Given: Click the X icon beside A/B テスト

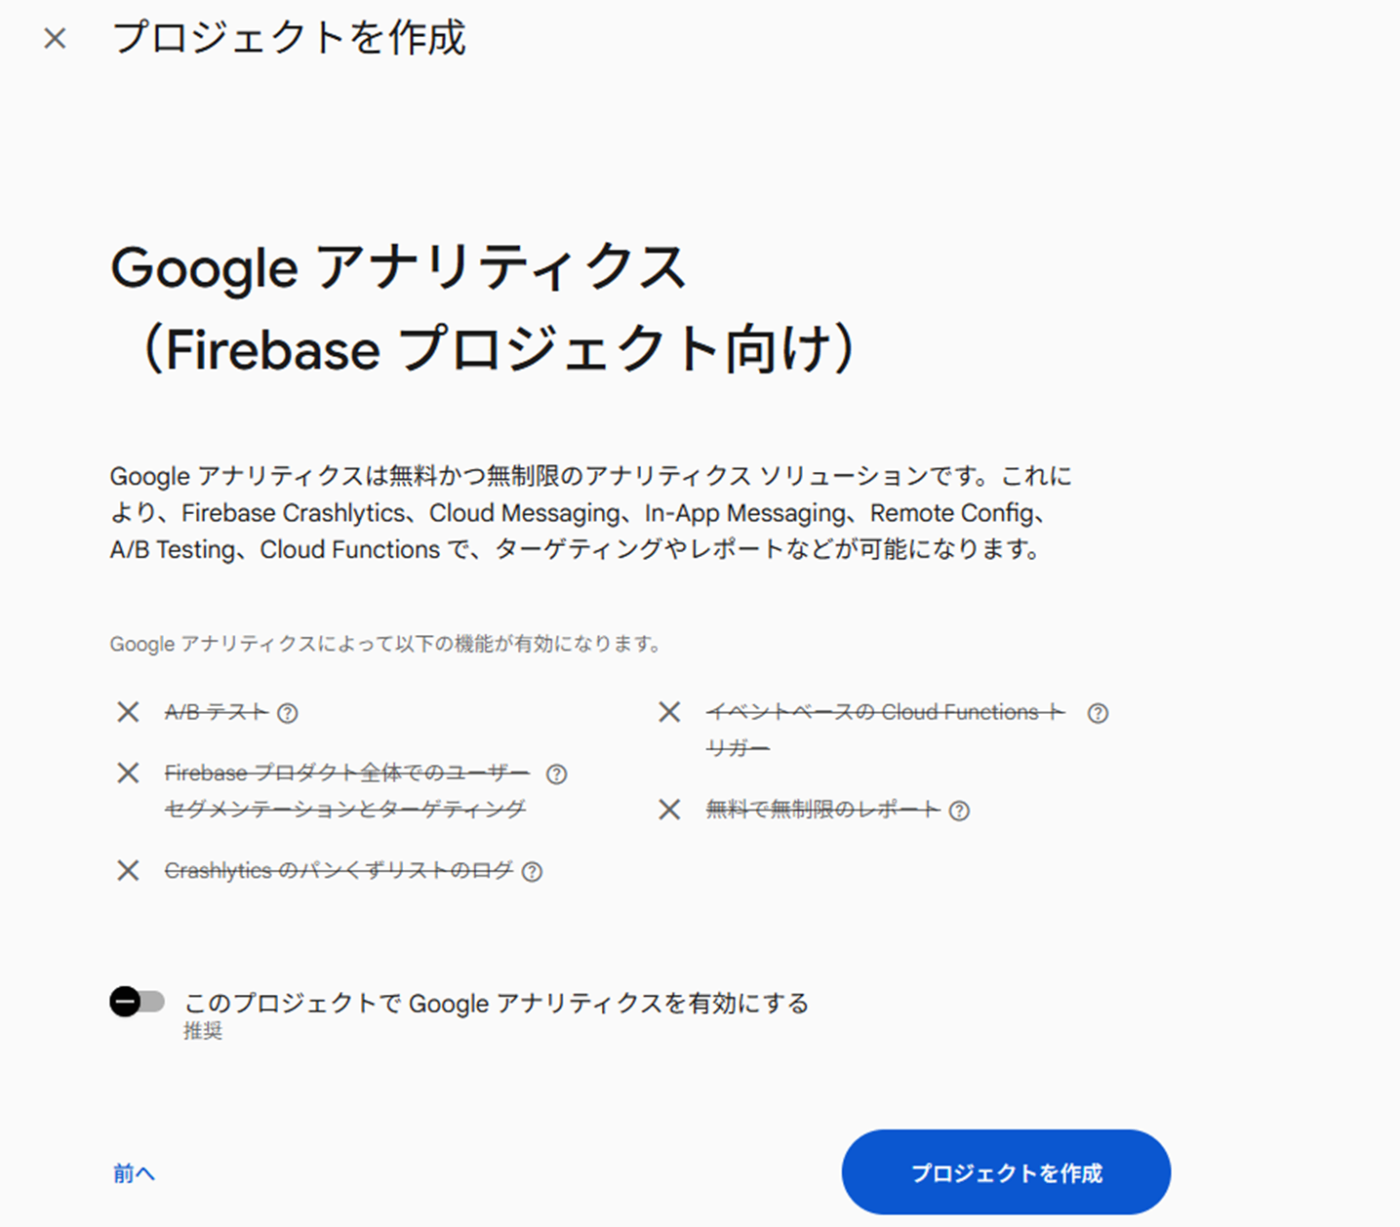Looking at the screenshot, I should pos(127,712).
